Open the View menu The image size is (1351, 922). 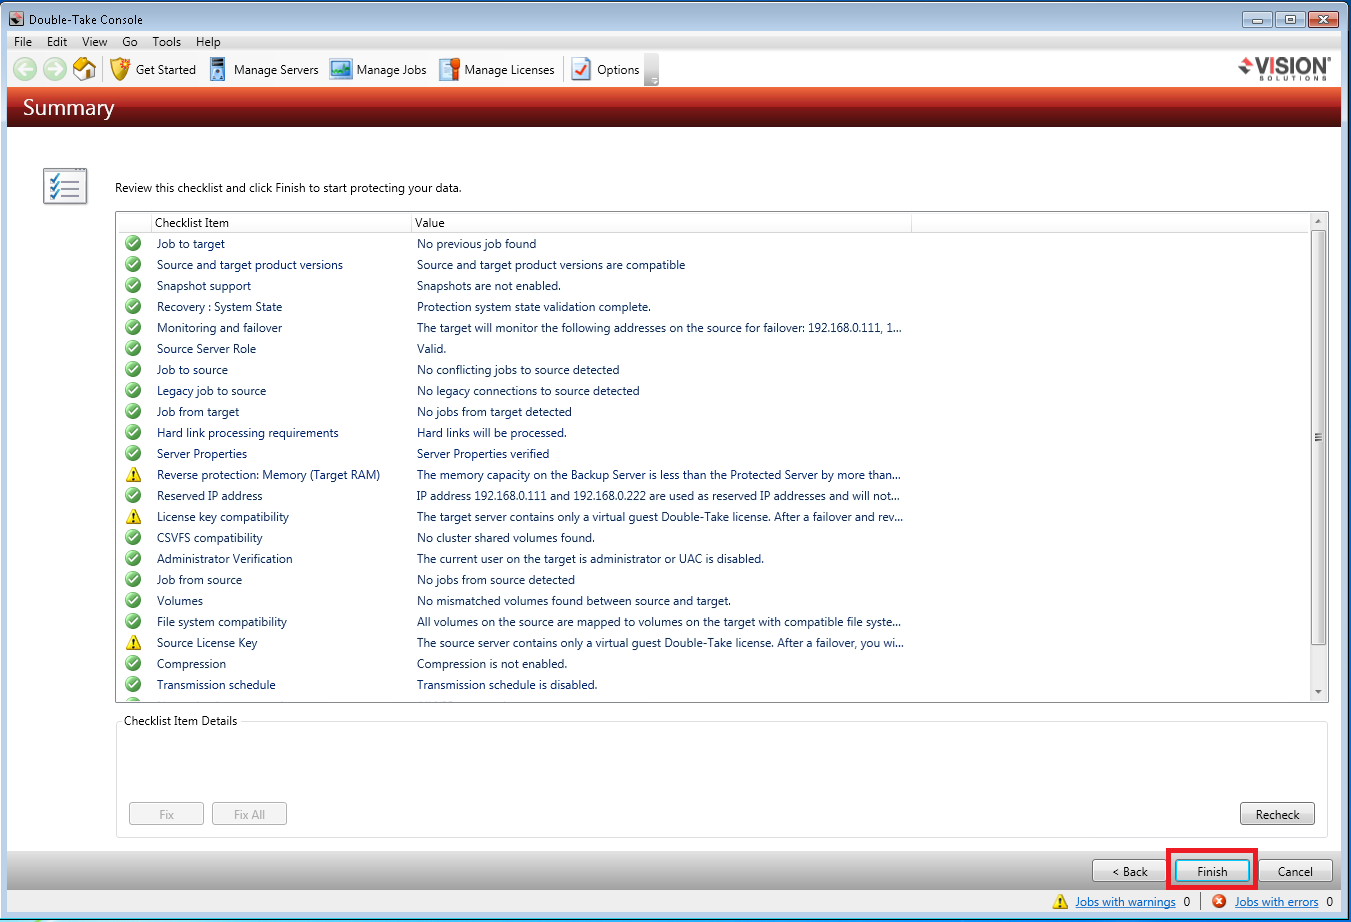pyautogui.click(x=95, y=42)
